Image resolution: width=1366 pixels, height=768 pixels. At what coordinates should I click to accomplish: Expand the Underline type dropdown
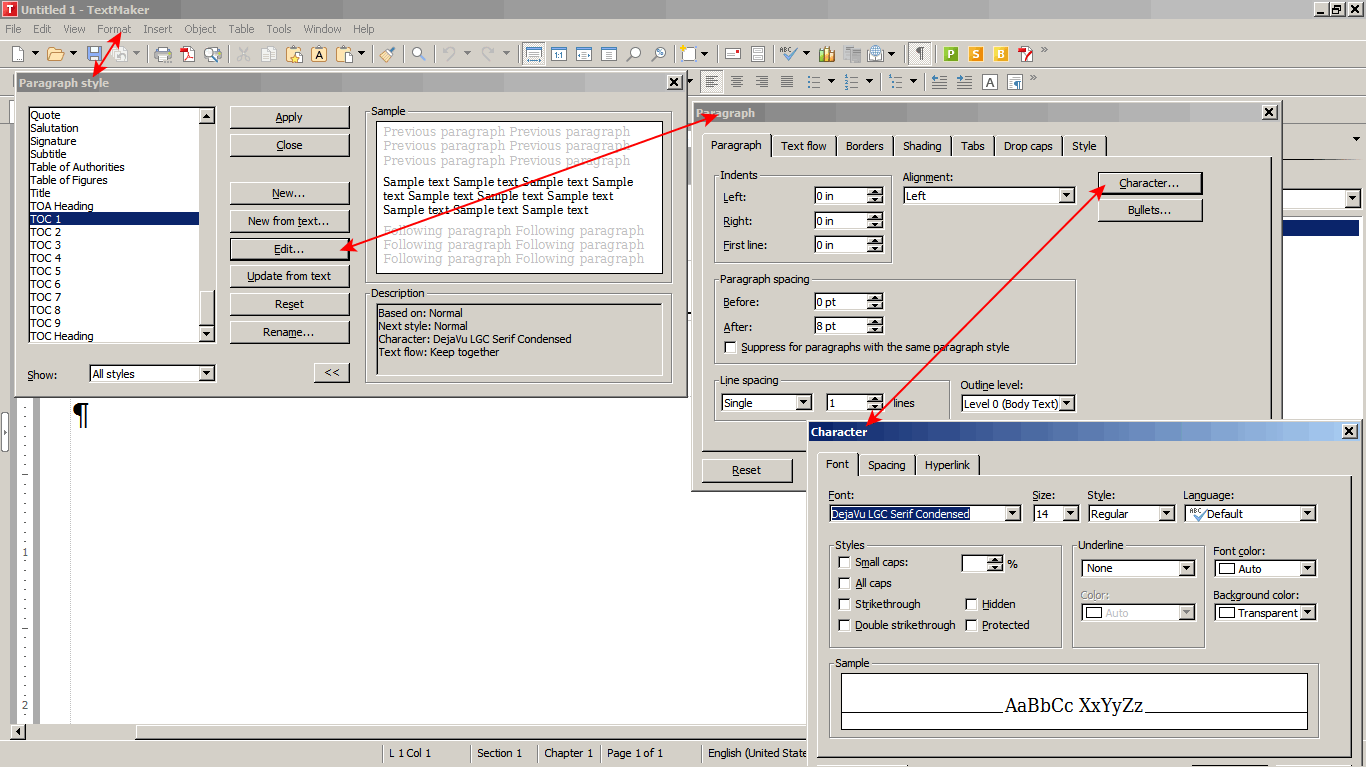click(1186, 568)
